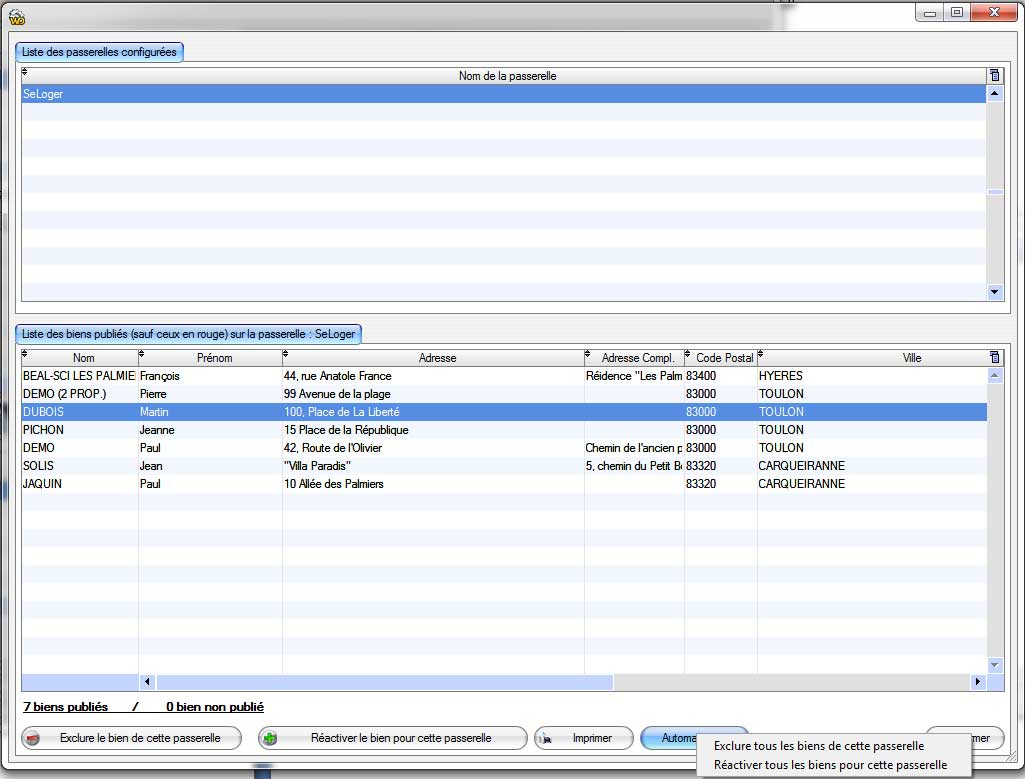Click sort arrows icon on Nom de la passerelle header

[x=25, y=72]
